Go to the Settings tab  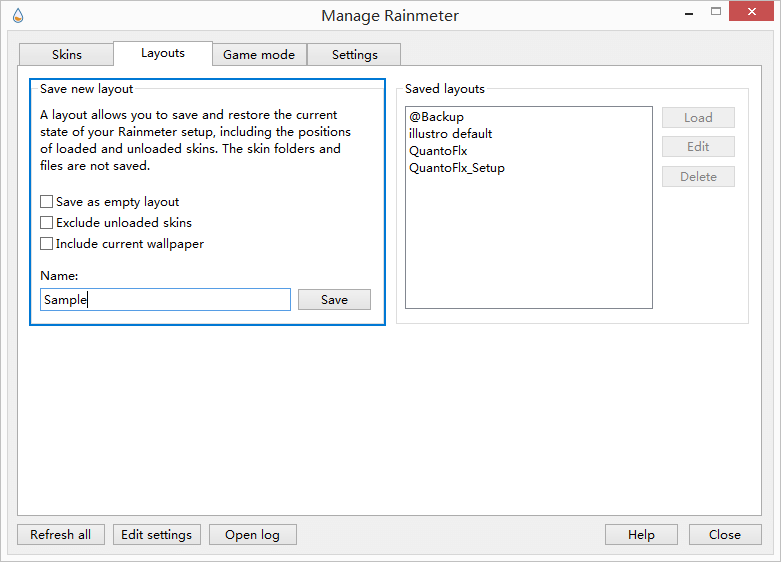click(x=354, y=54)
